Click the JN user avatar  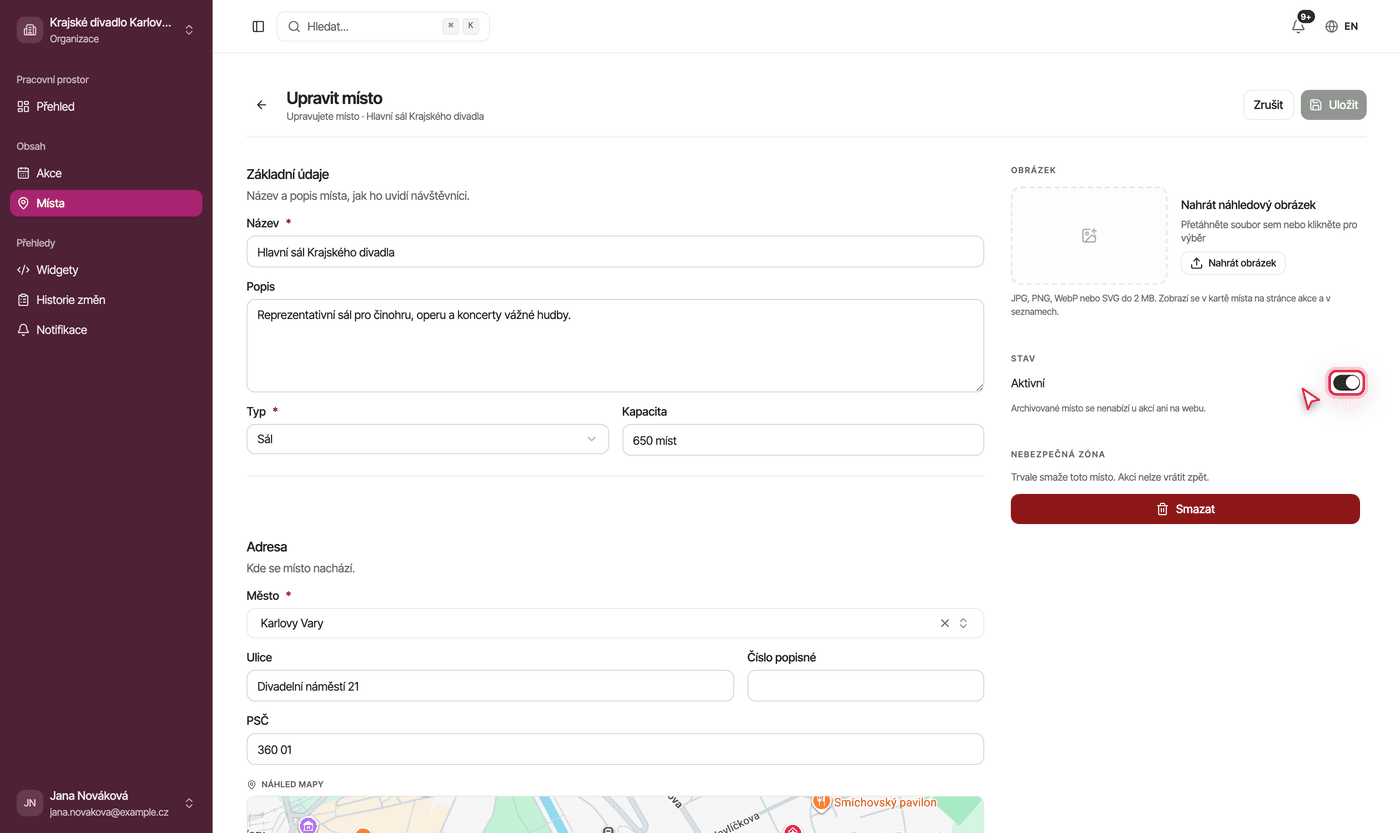(30, 803)
